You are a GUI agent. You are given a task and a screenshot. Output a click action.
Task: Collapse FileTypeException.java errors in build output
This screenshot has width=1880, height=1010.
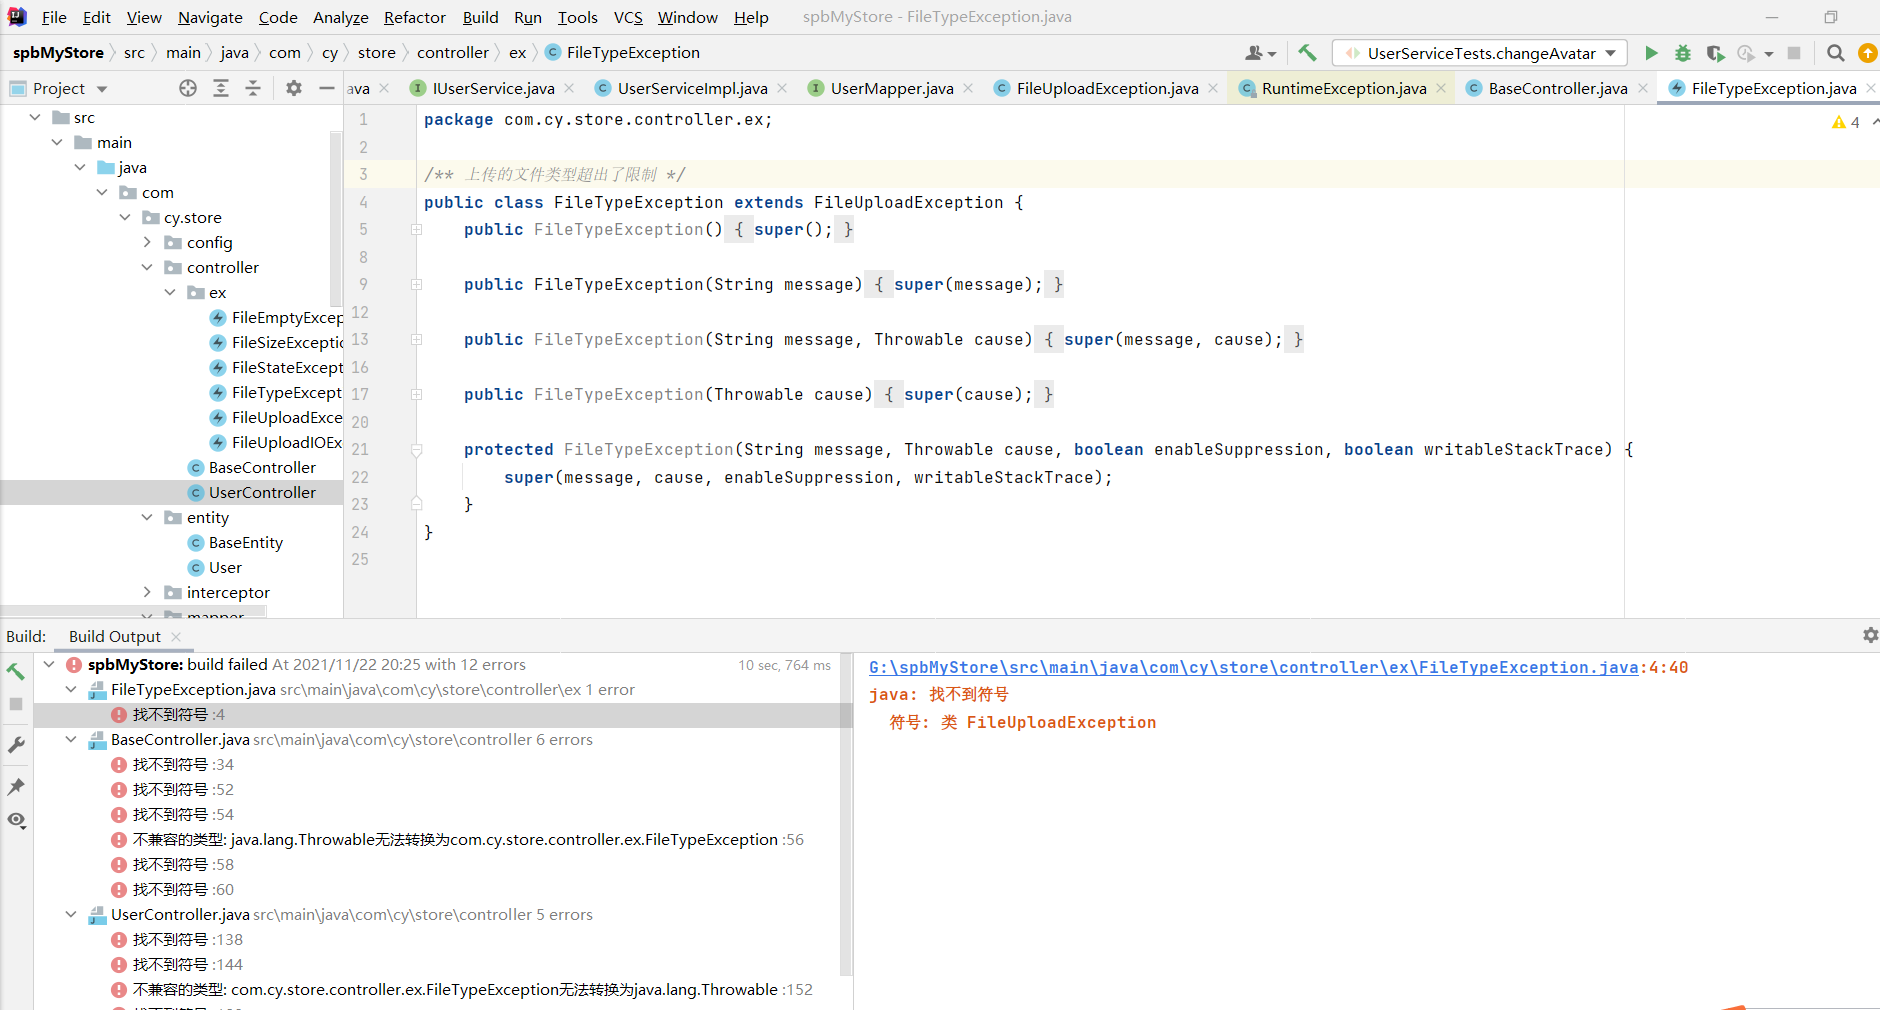pos(71,689)
